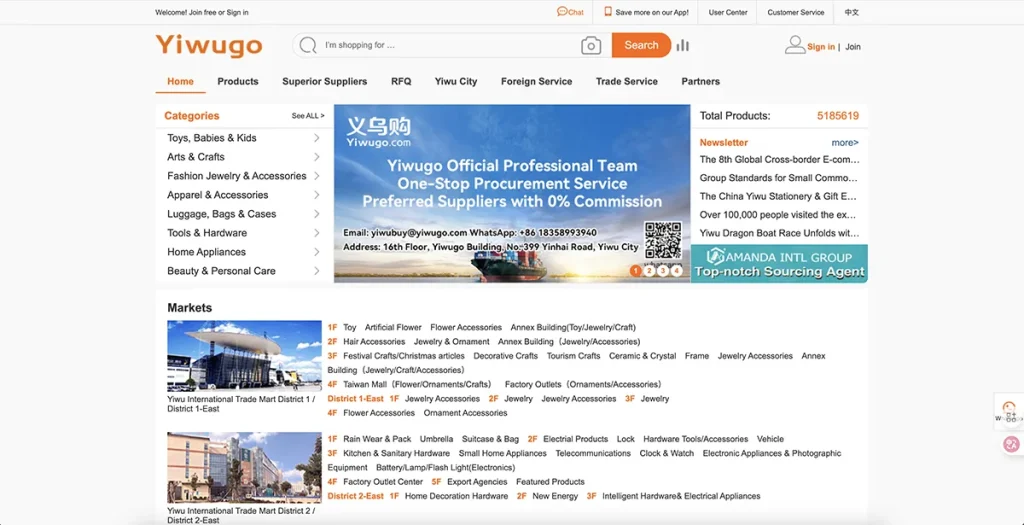Screen dimensions: 1024x525
Task: Click the QR code on the banner
Action: [x=663, y=240]
